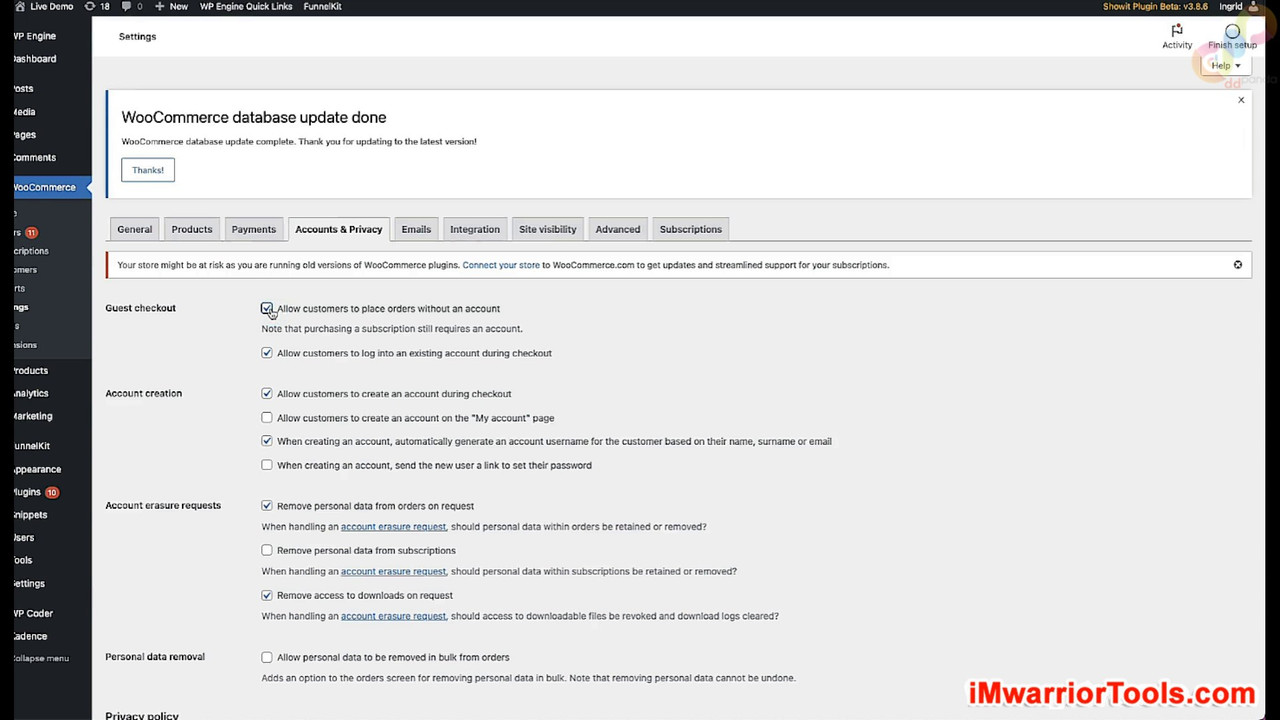Toggle Remove access to downloads on request
1280x720 pixels.
[267, 595]
